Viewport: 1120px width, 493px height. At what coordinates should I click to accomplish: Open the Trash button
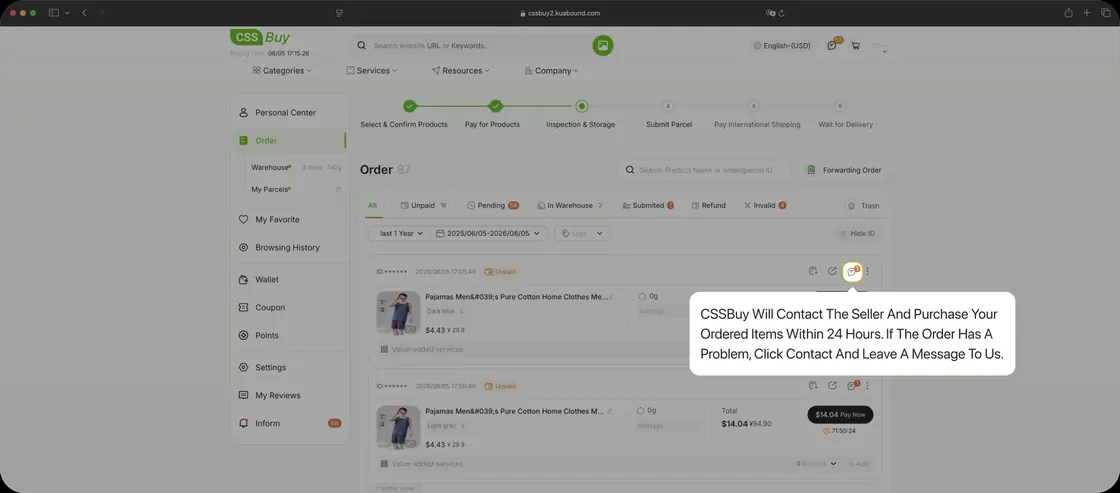click(x=864, y=205)
